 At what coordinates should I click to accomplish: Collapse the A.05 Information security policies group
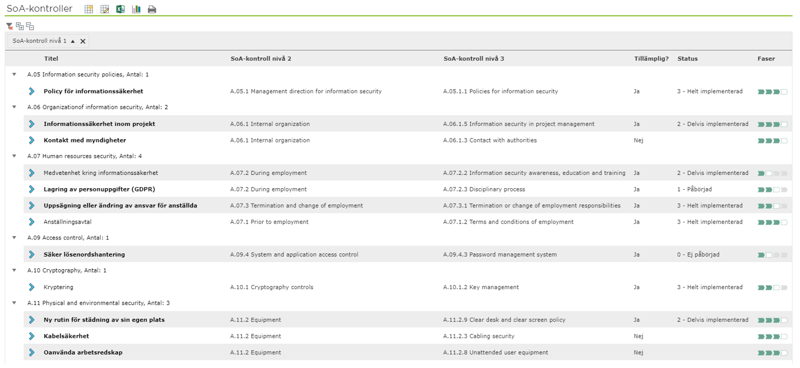pos(14,75)
